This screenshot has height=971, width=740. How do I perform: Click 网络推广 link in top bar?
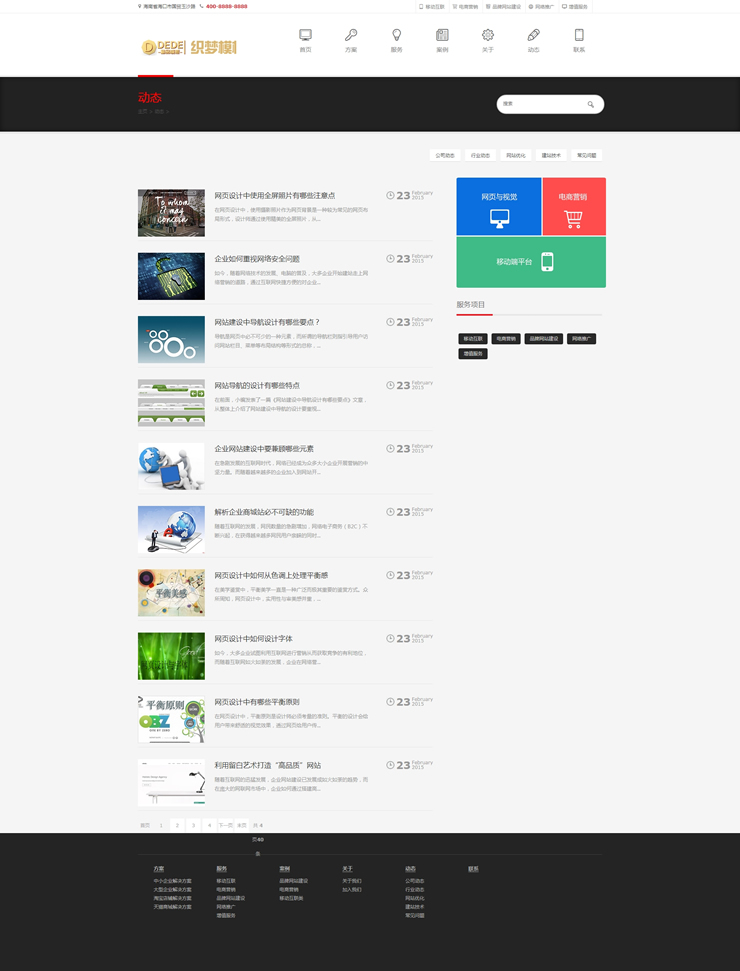coord(543,6)
